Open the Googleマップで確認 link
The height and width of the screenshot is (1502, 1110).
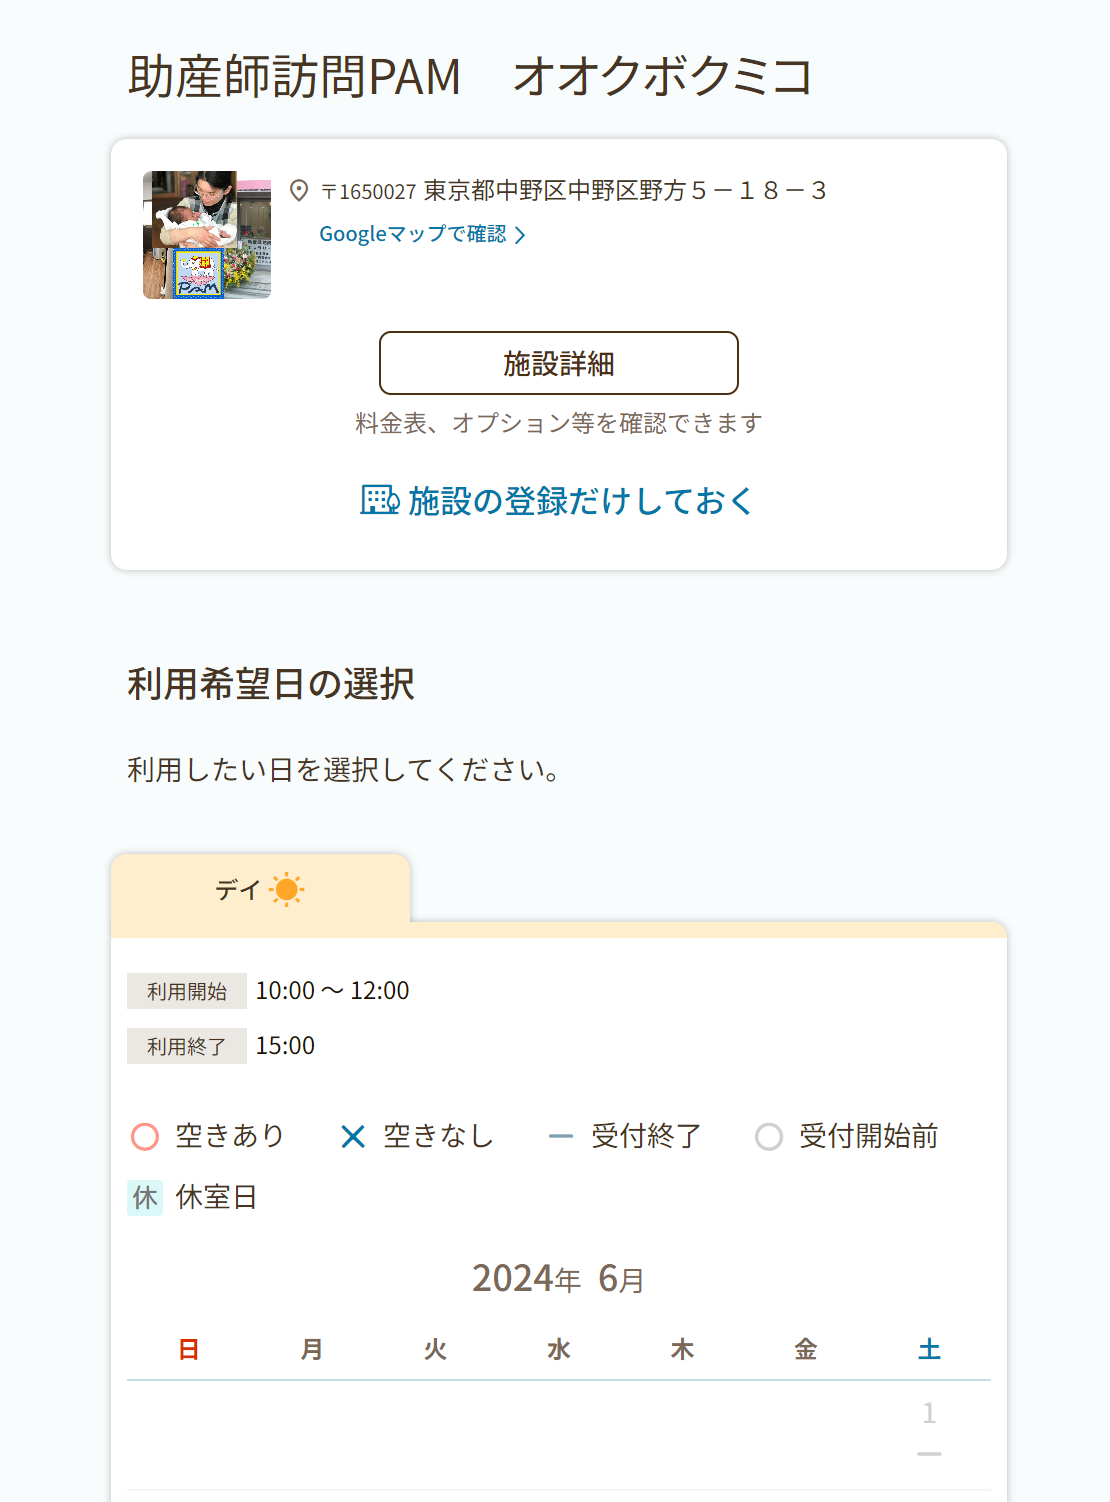click(x=413, y=234)
